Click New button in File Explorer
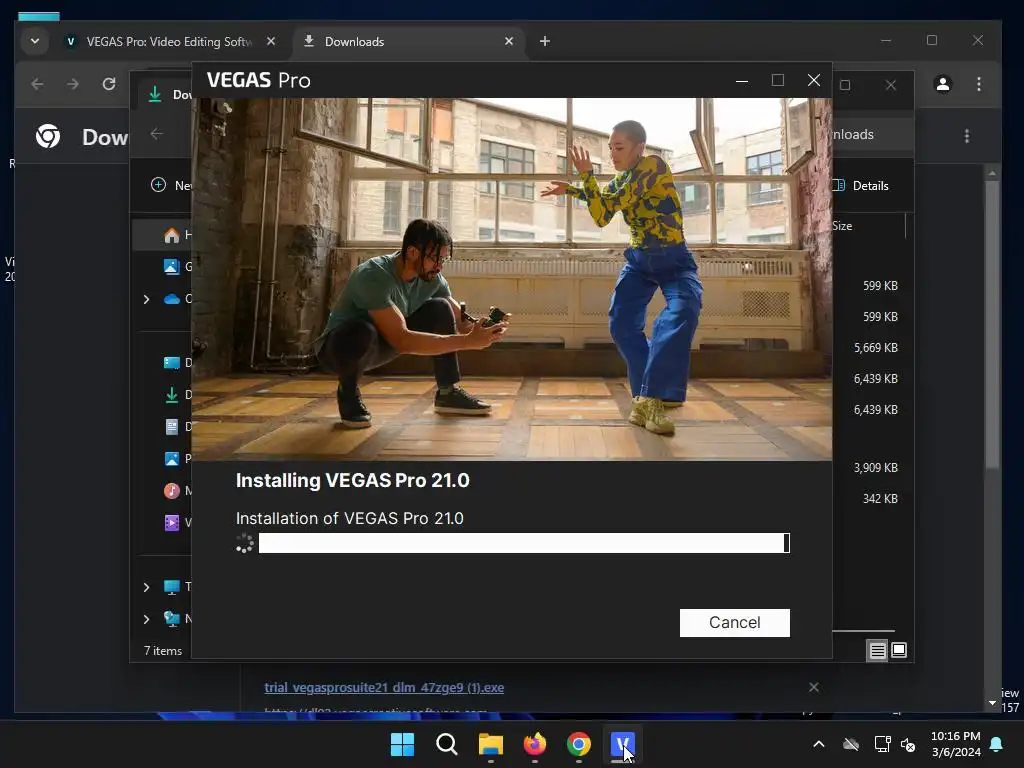The width and height of the screenshot is (1024, 768). pos(170,185)
